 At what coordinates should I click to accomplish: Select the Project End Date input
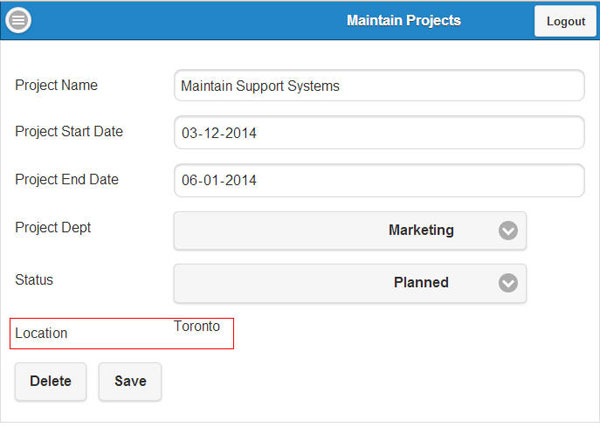[x=378, y=181]
